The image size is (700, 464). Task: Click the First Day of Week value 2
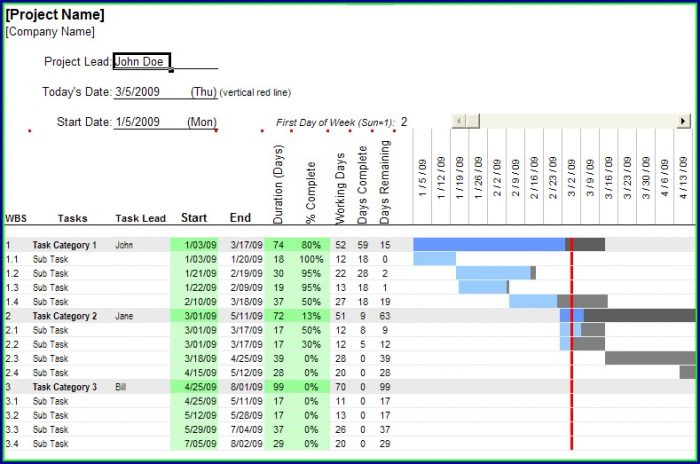pyautogui.click(x=404, y=122)
